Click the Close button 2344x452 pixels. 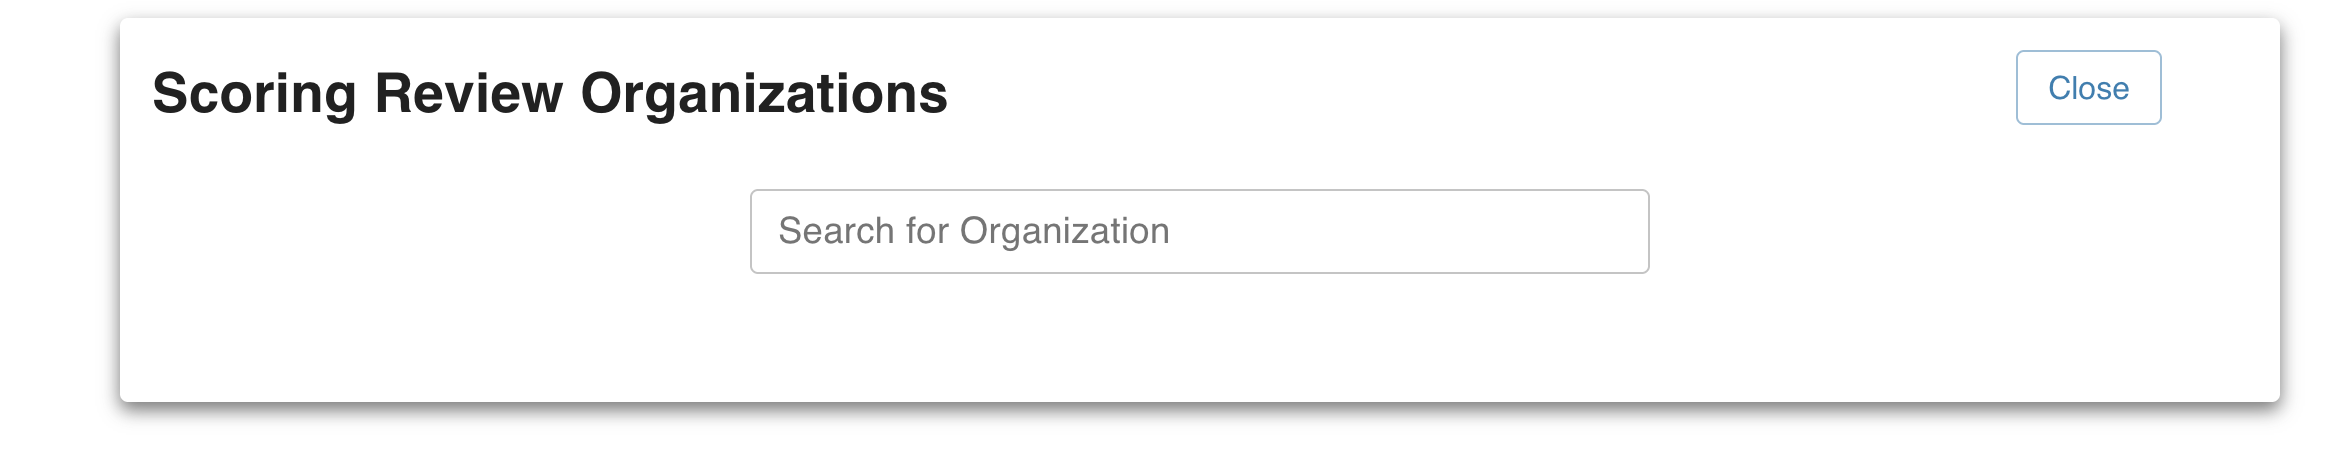(x=2087, y=88)
